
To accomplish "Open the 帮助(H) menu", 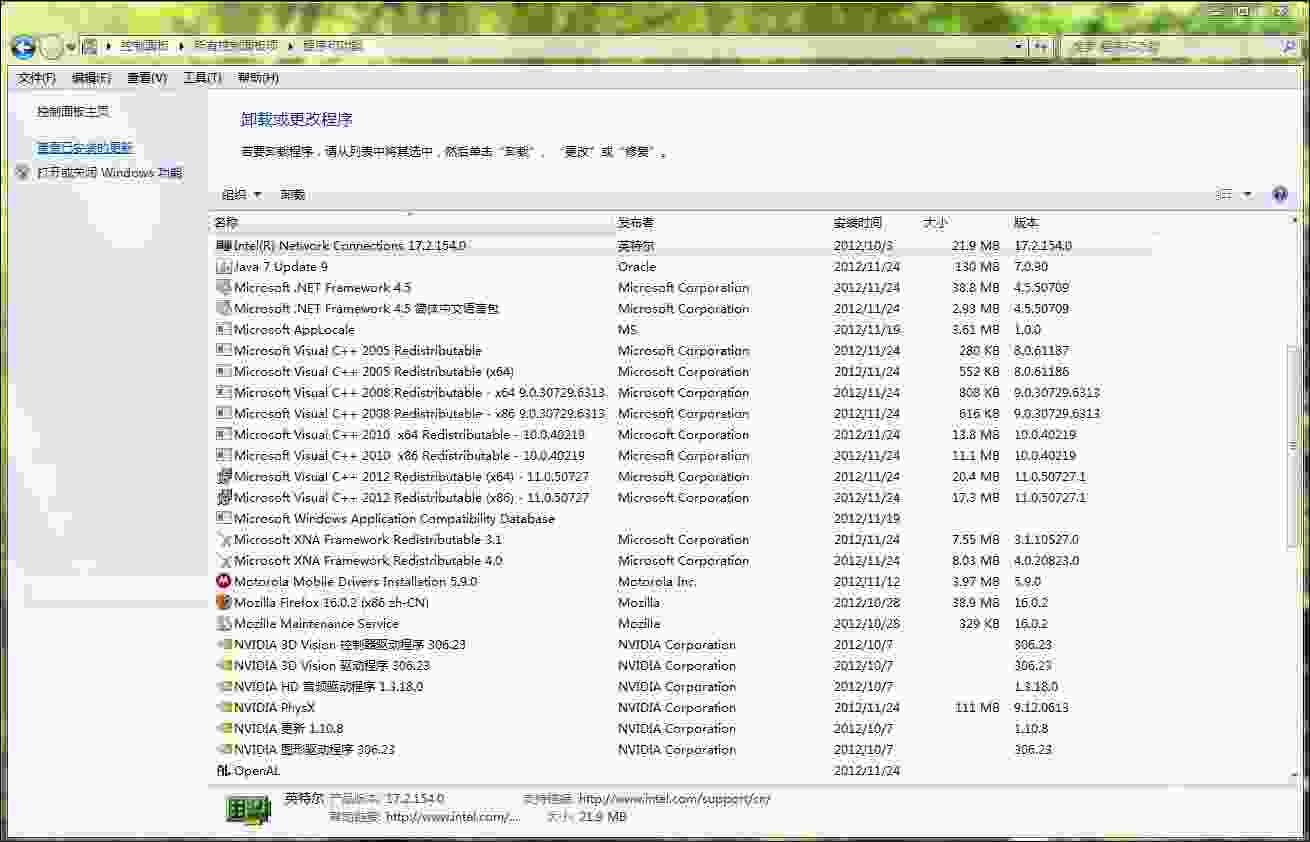I will (x=258, y=77).
